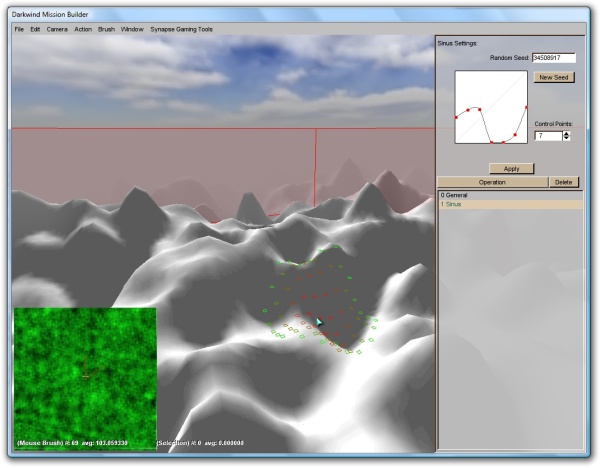Open the Edit menu

(x=35, y=29)
